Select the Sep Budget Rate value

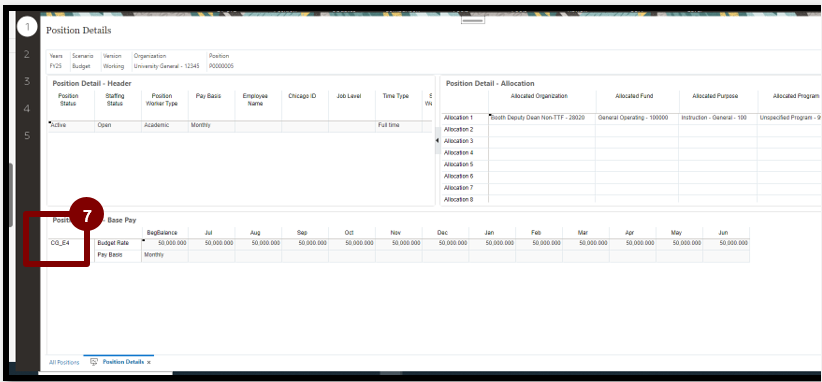[305, 243]
